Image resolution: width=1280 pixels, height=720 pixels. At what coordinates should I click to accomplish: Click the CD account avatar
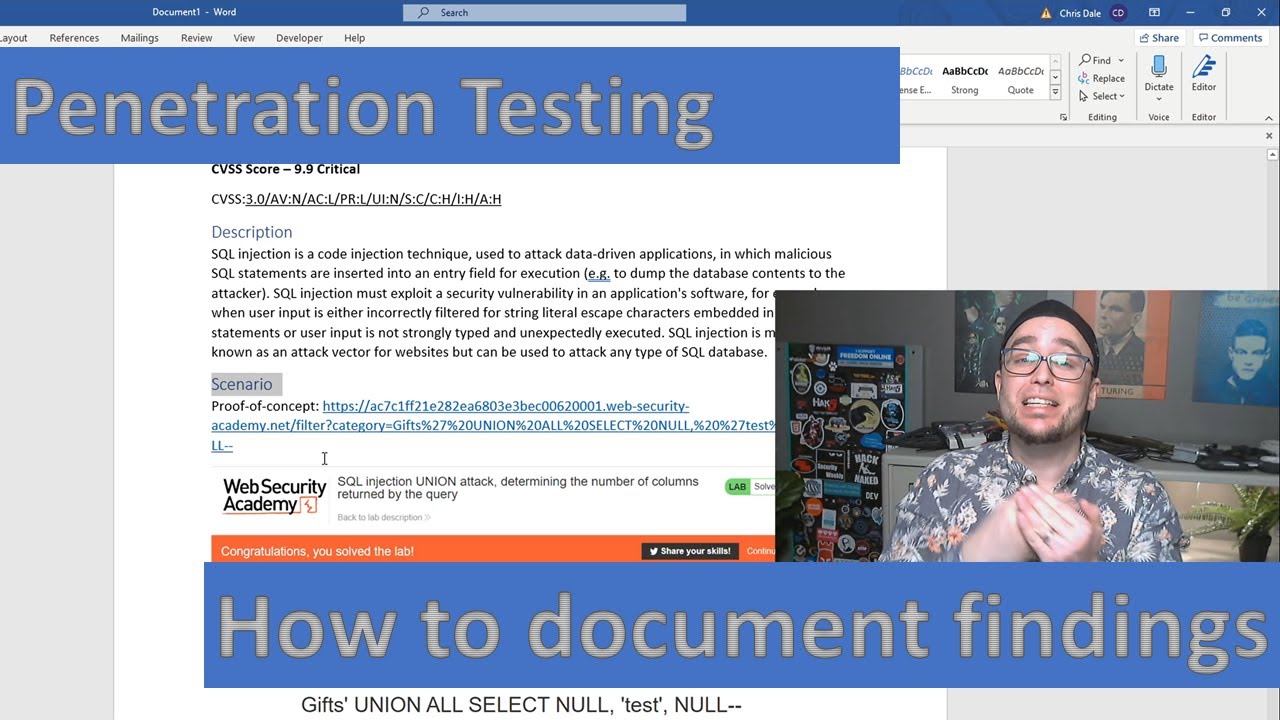(x=1118, y=12)
